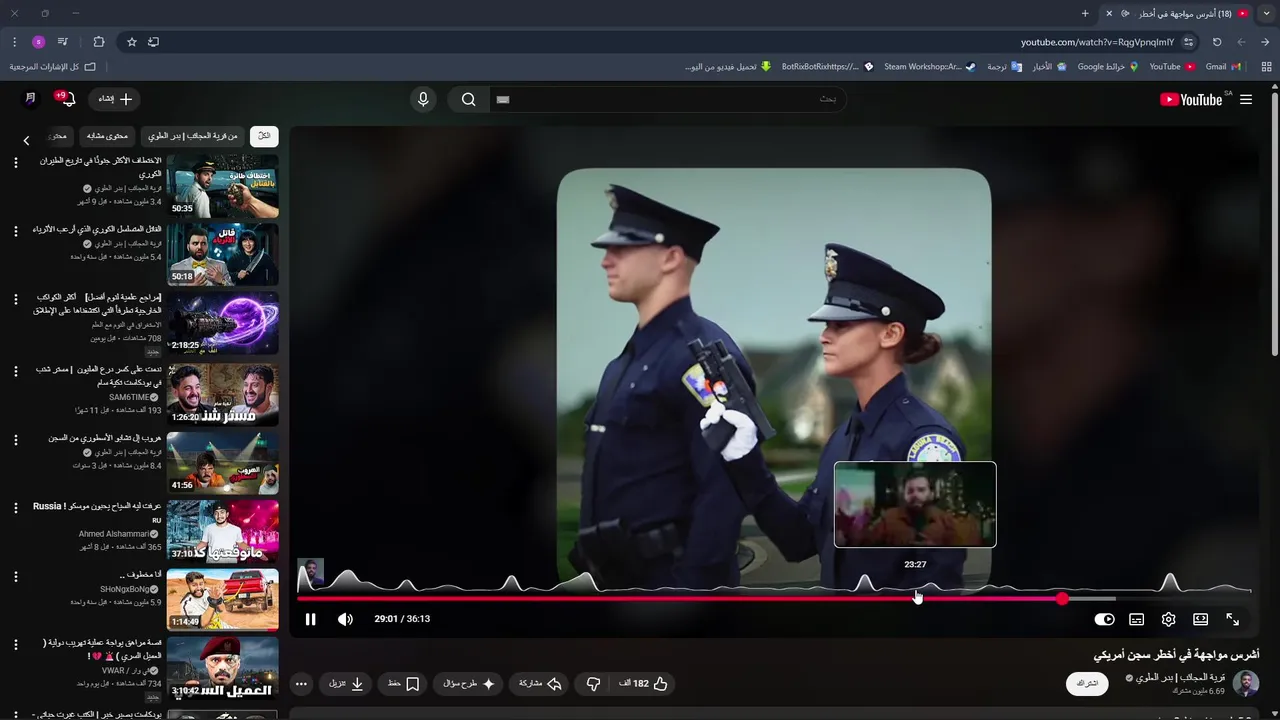Open the 50:18 serial killer video thumbnail
The image size is (1280, 720).
point(222,254)
